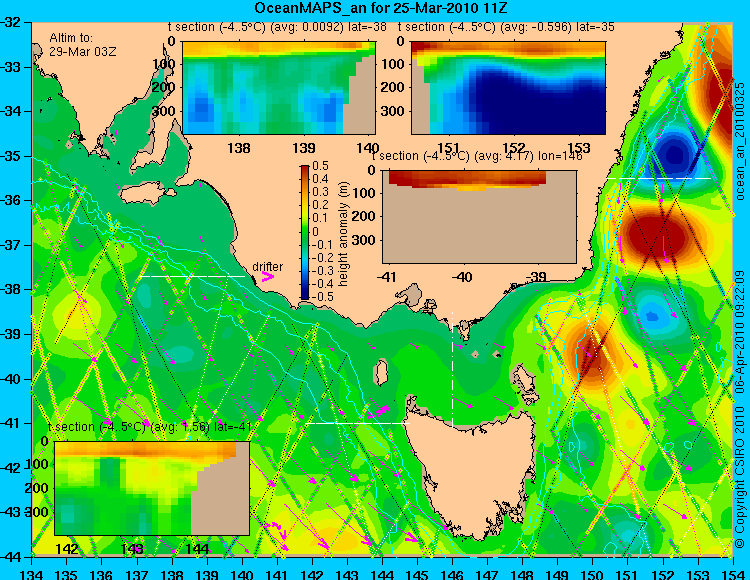750x580 pixels.
Task: Open the lat=-41 temperature section inset plot
Action: coord(152,488)
